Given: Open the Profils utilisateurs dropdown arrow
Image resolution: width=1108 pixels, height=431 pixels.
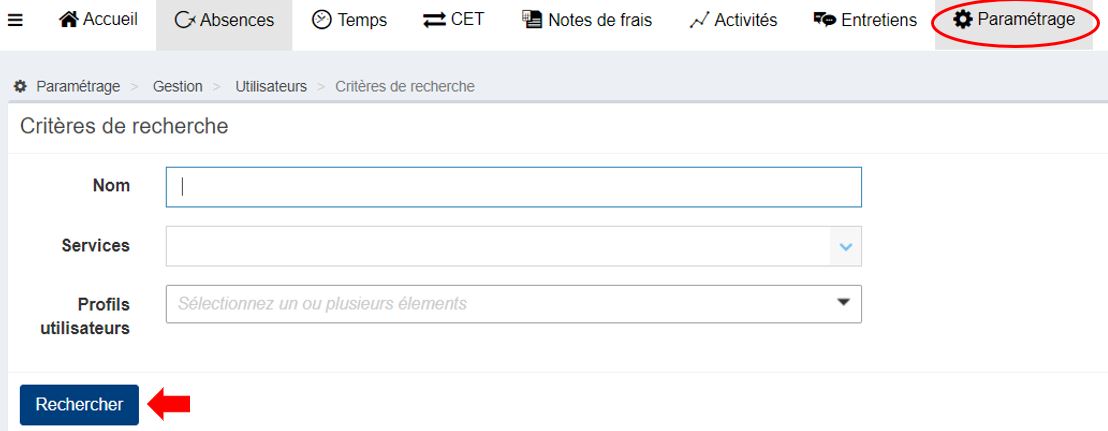Looking at the screenshot, I should pos(843,302).
